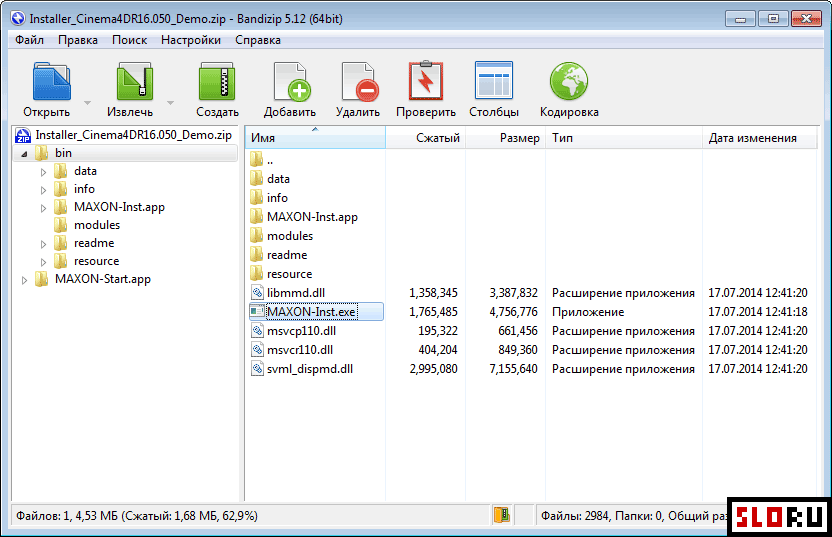Expand the readme folder in the tree
The height and width of the screenshot is (537, 832).
pyautogui.click(x=44, y=244)
